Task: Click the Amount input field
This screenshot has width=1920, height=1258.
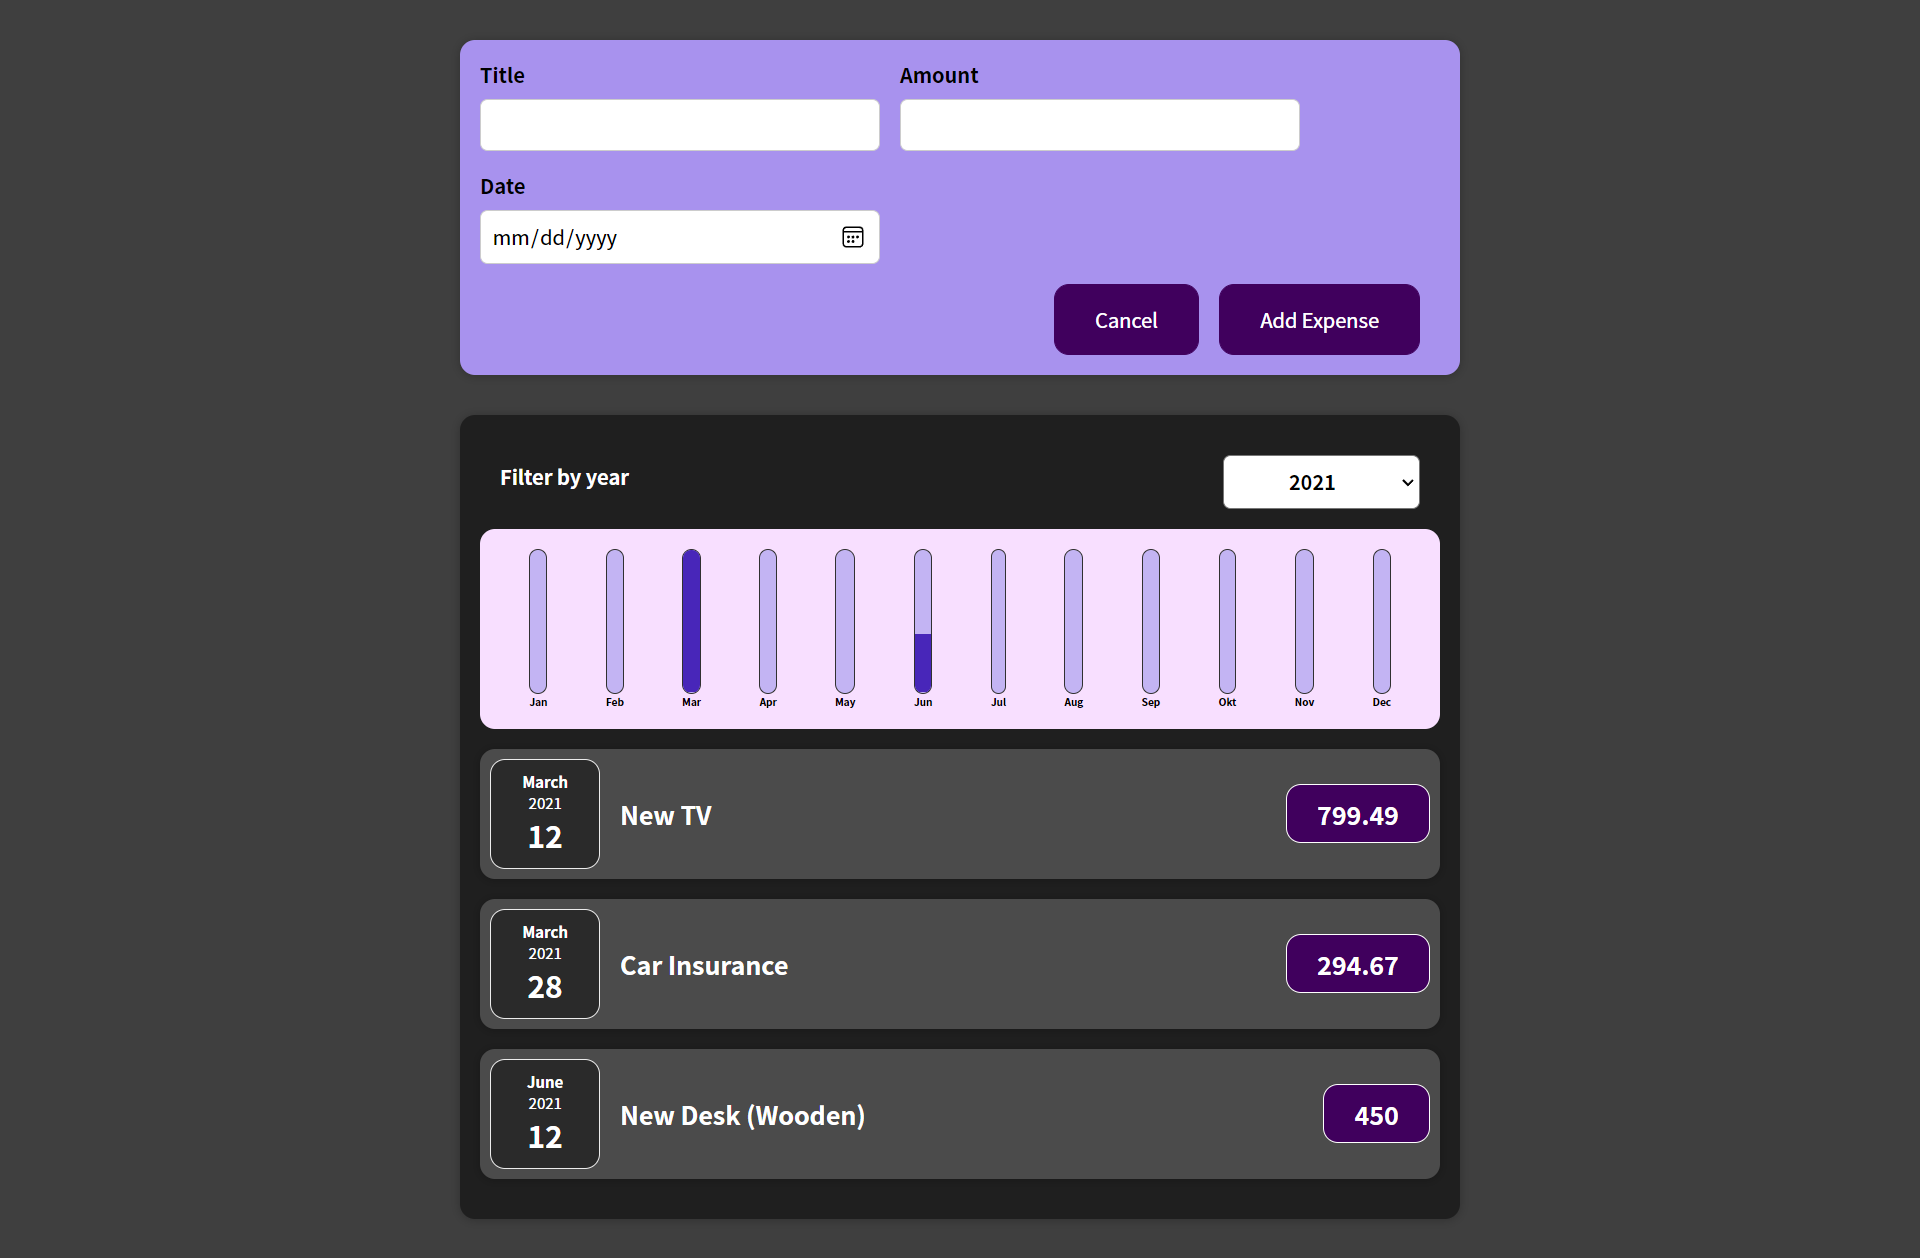Action: (1098, 124)
